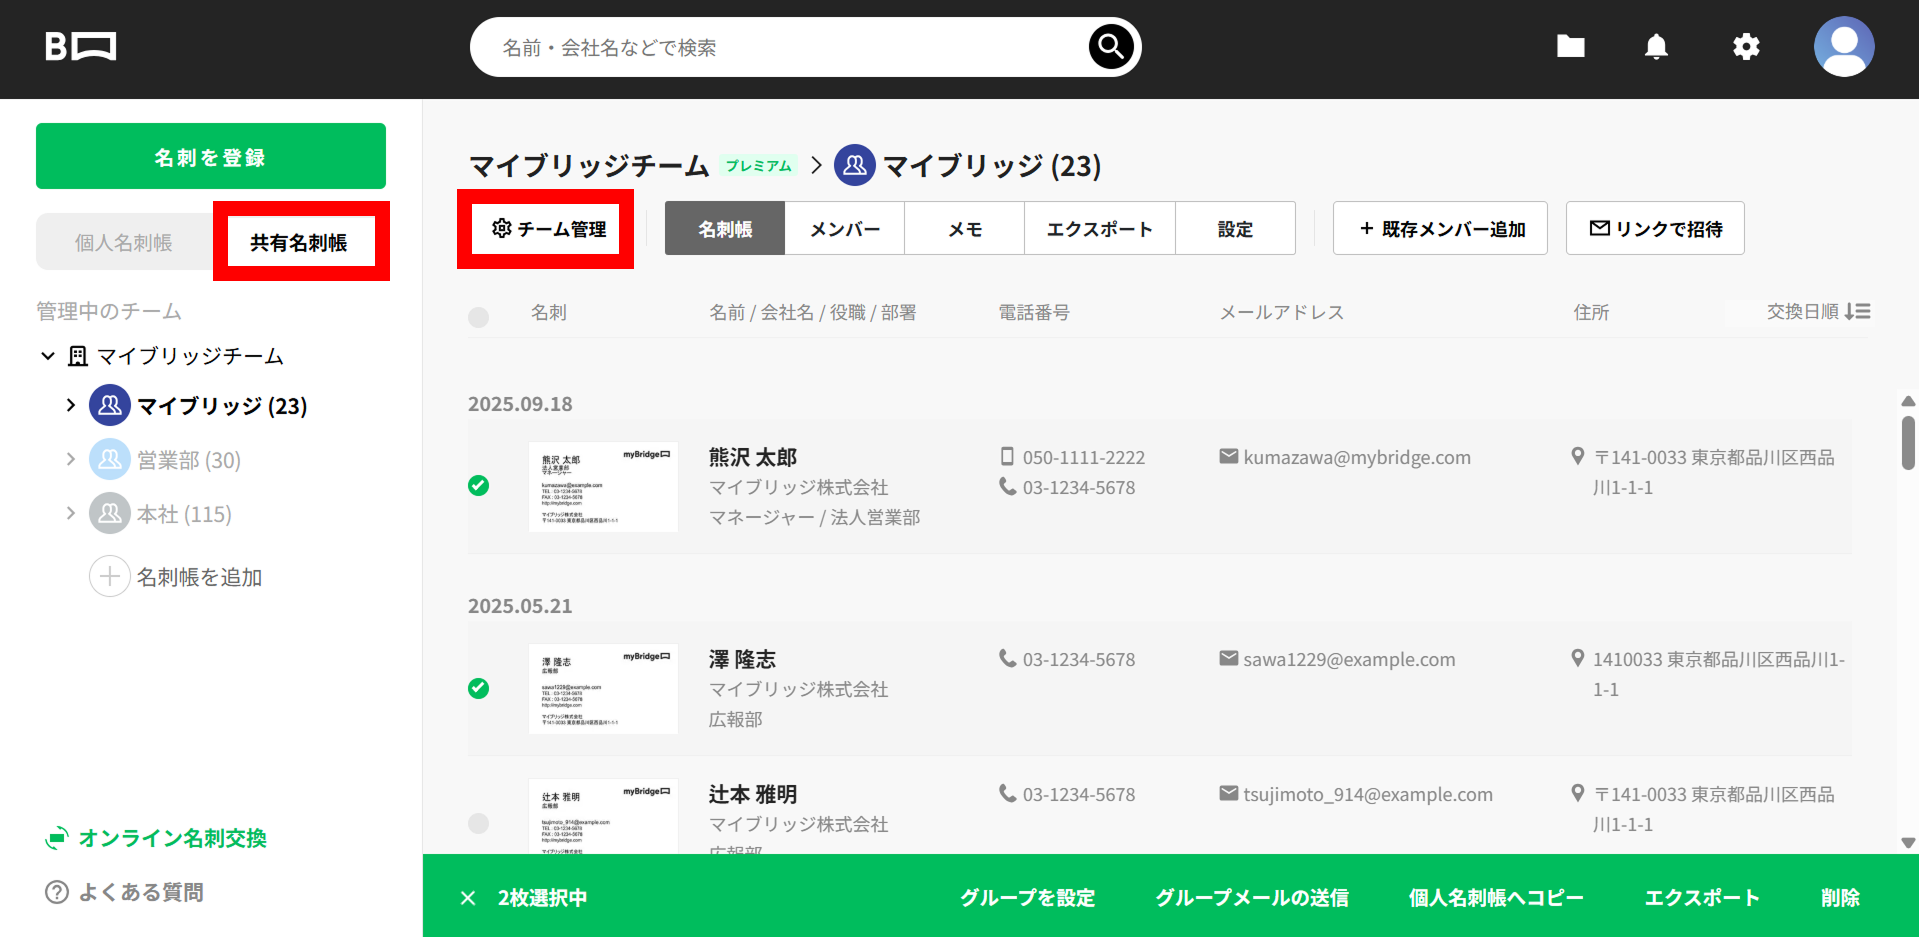Open よくある質問 link
Screen dimensions: 1919x937
[124, 892]
